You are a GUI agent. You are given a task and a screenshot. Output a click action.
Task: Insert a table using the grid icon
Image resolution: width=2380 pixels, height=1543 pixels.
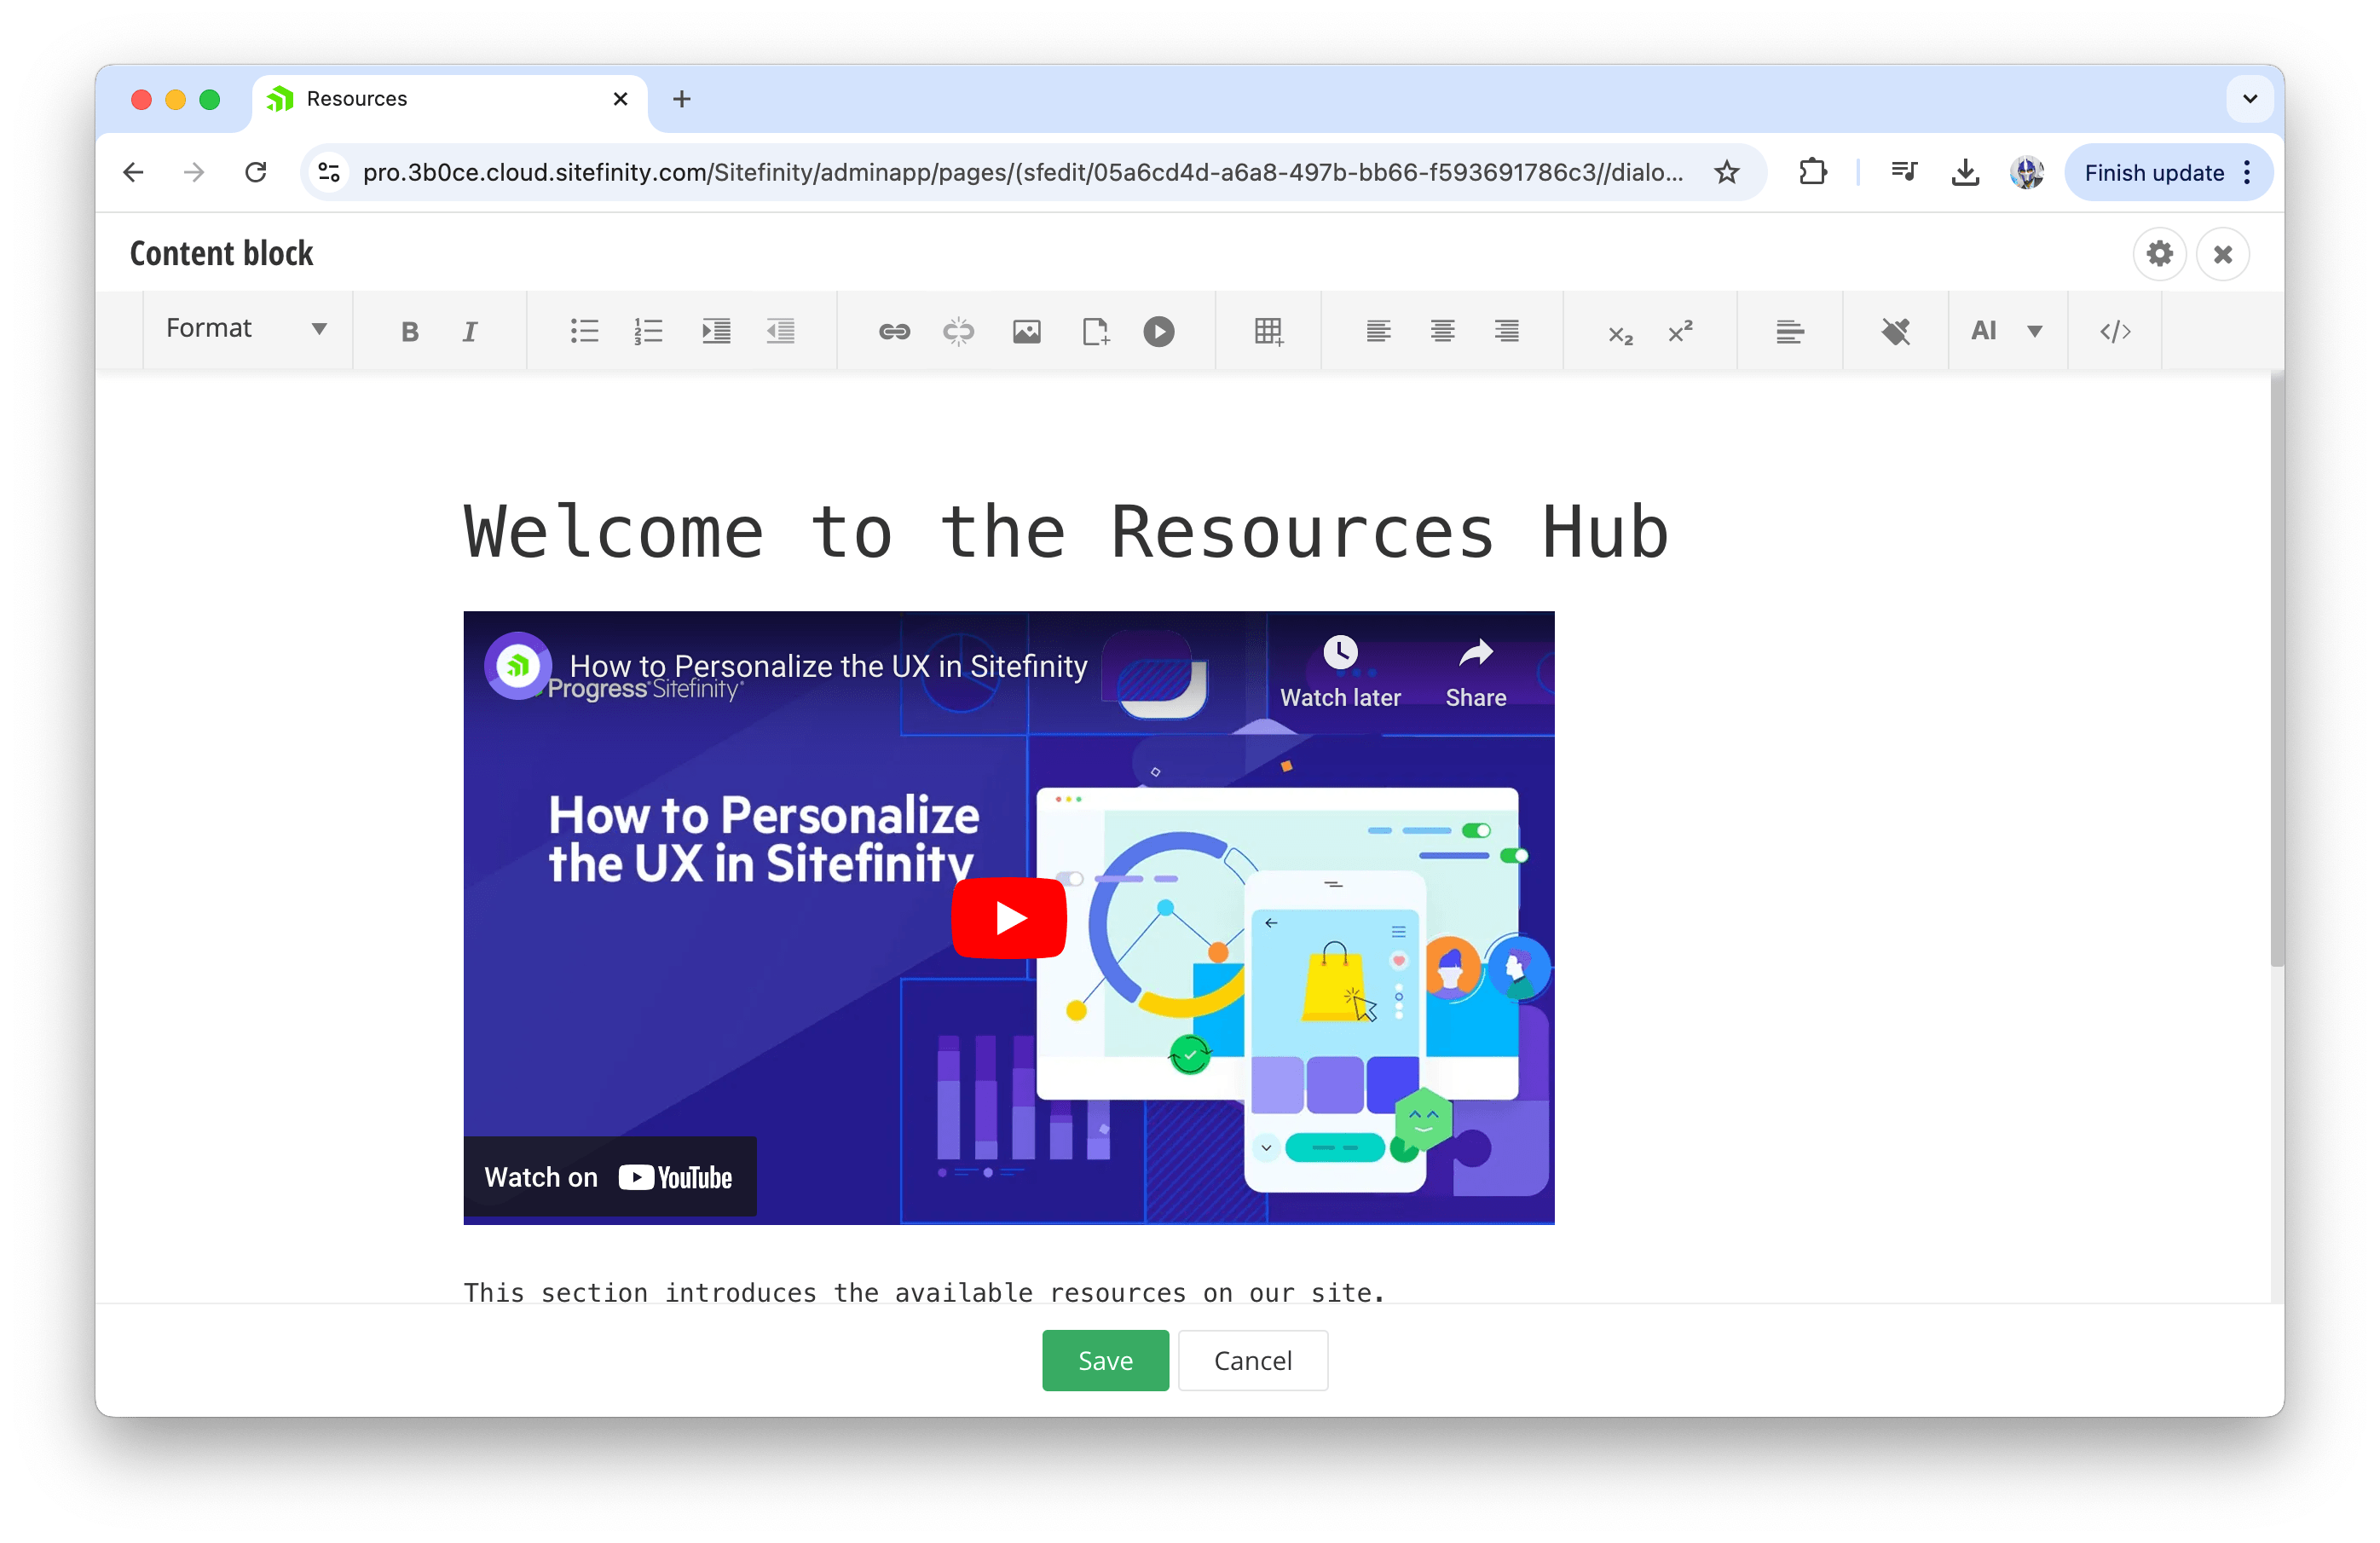pyautogui.click(x=1268, y=331)
